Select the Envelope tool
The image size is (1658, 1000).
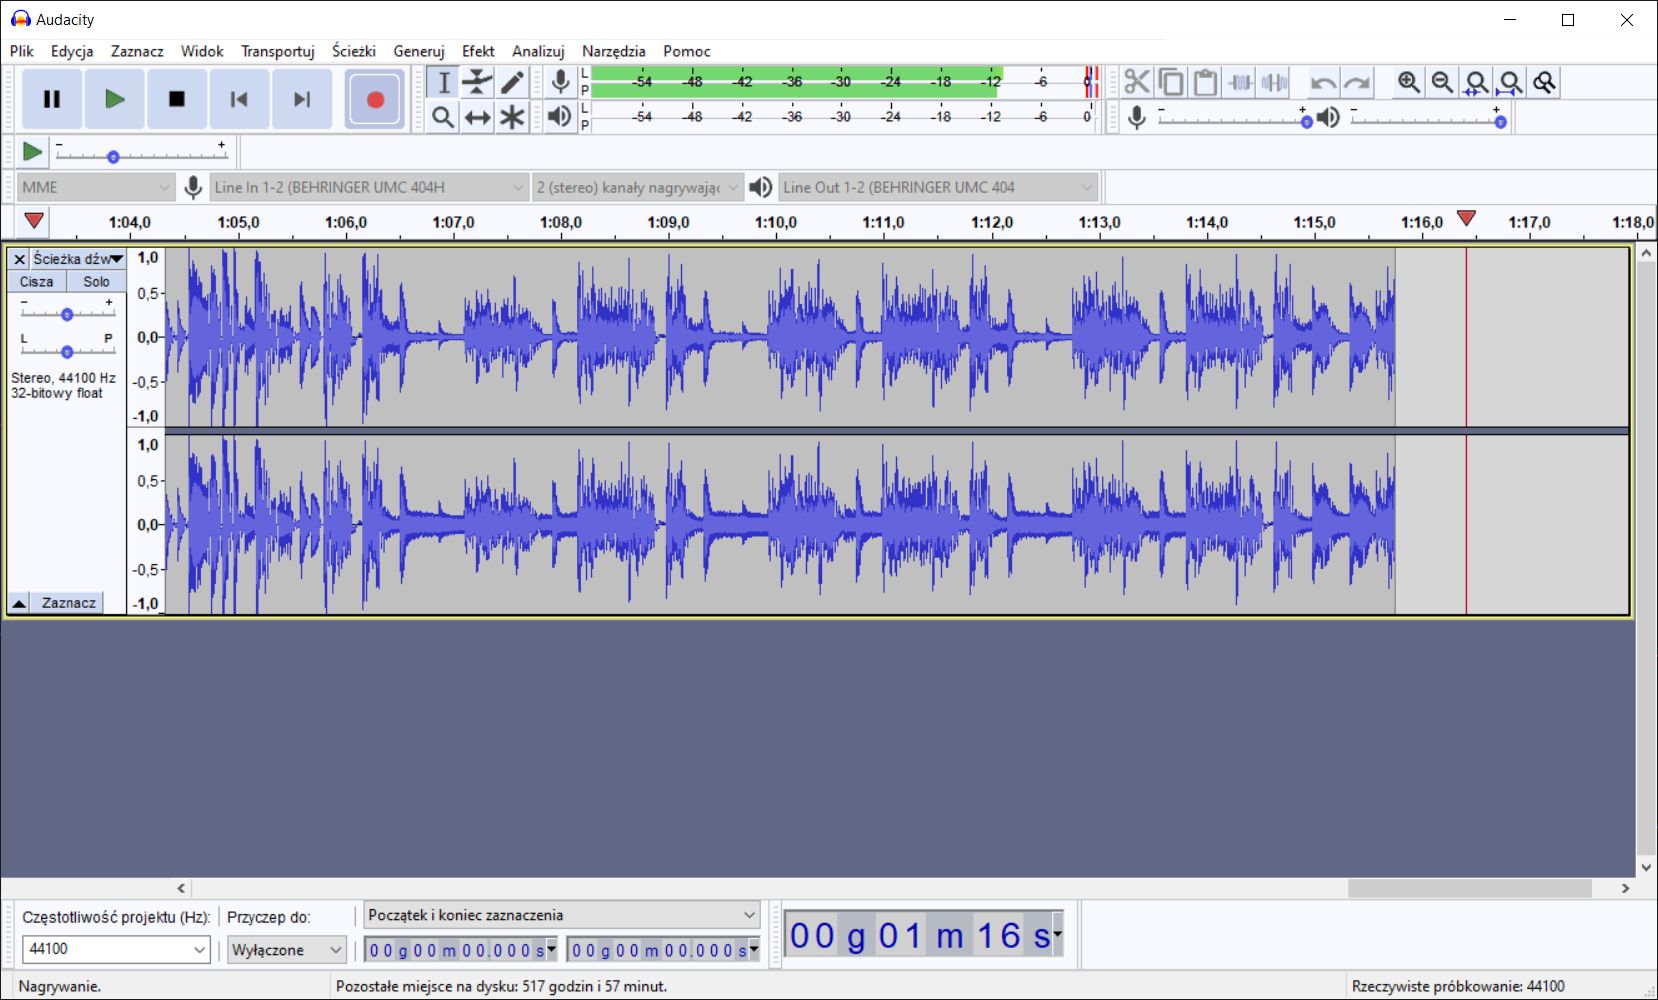coord(477,82)
